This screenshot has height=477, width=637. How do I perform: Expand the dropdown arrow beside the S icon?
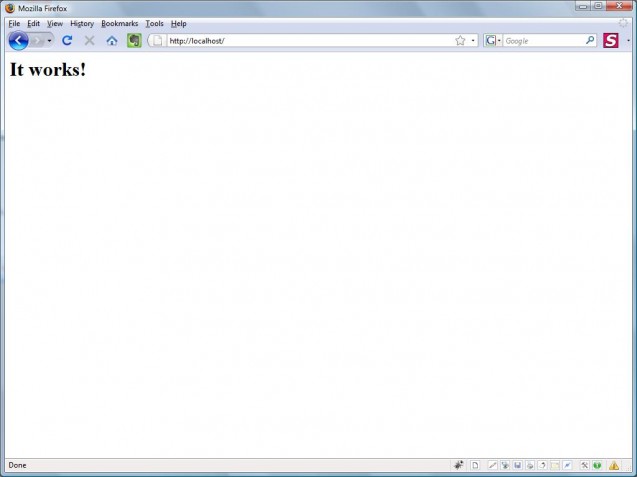coord(628,41)
